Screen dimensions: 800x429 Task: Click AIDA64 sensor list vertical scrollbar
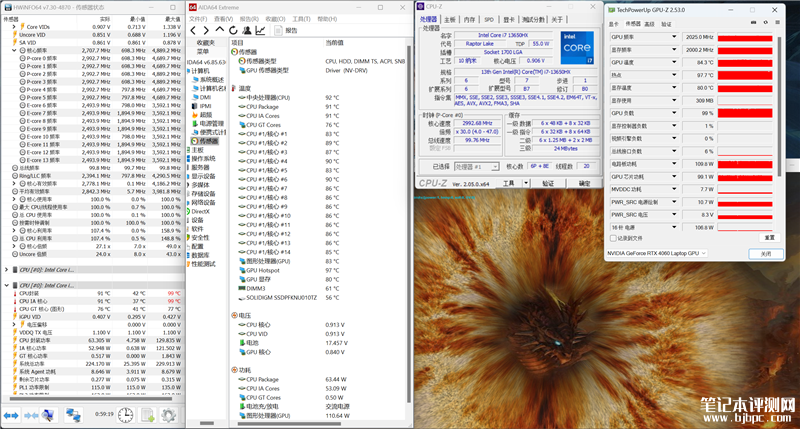(x=409, y=224)
